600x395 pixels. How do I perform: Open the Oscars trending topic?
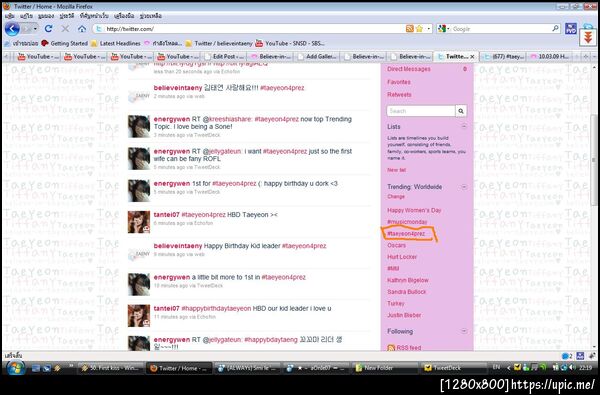[x=396, y=245]
